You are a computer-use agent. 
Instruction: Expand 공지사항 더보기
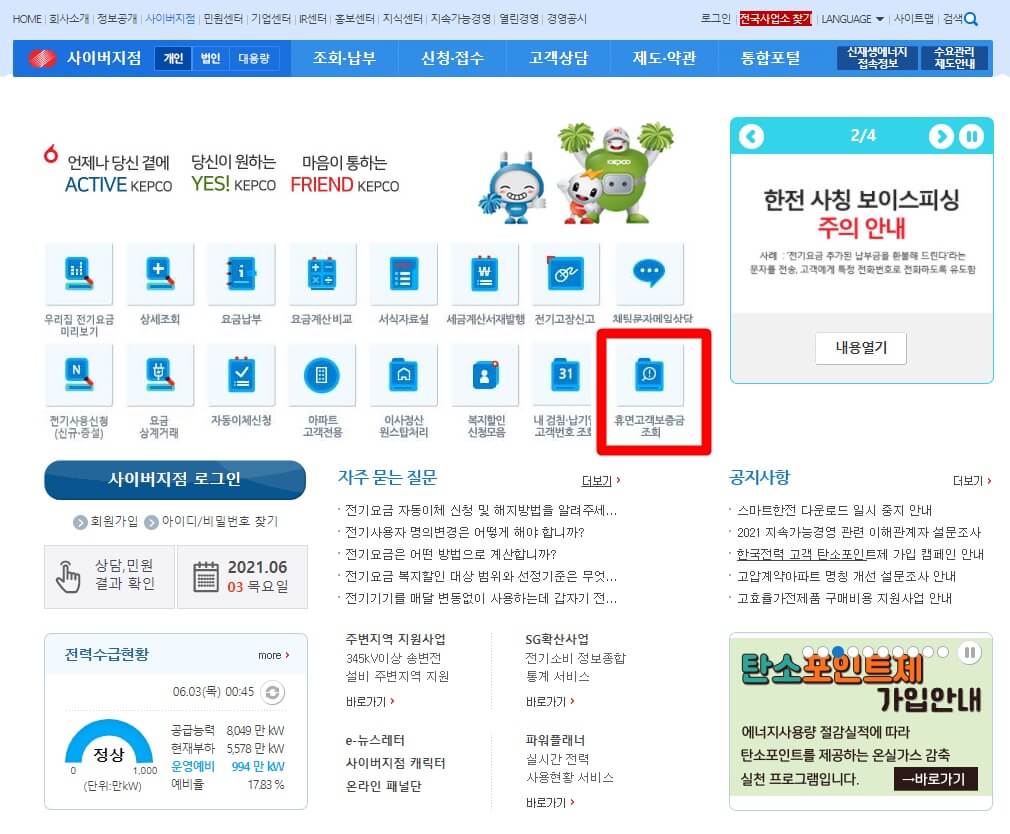coord(971,481)
